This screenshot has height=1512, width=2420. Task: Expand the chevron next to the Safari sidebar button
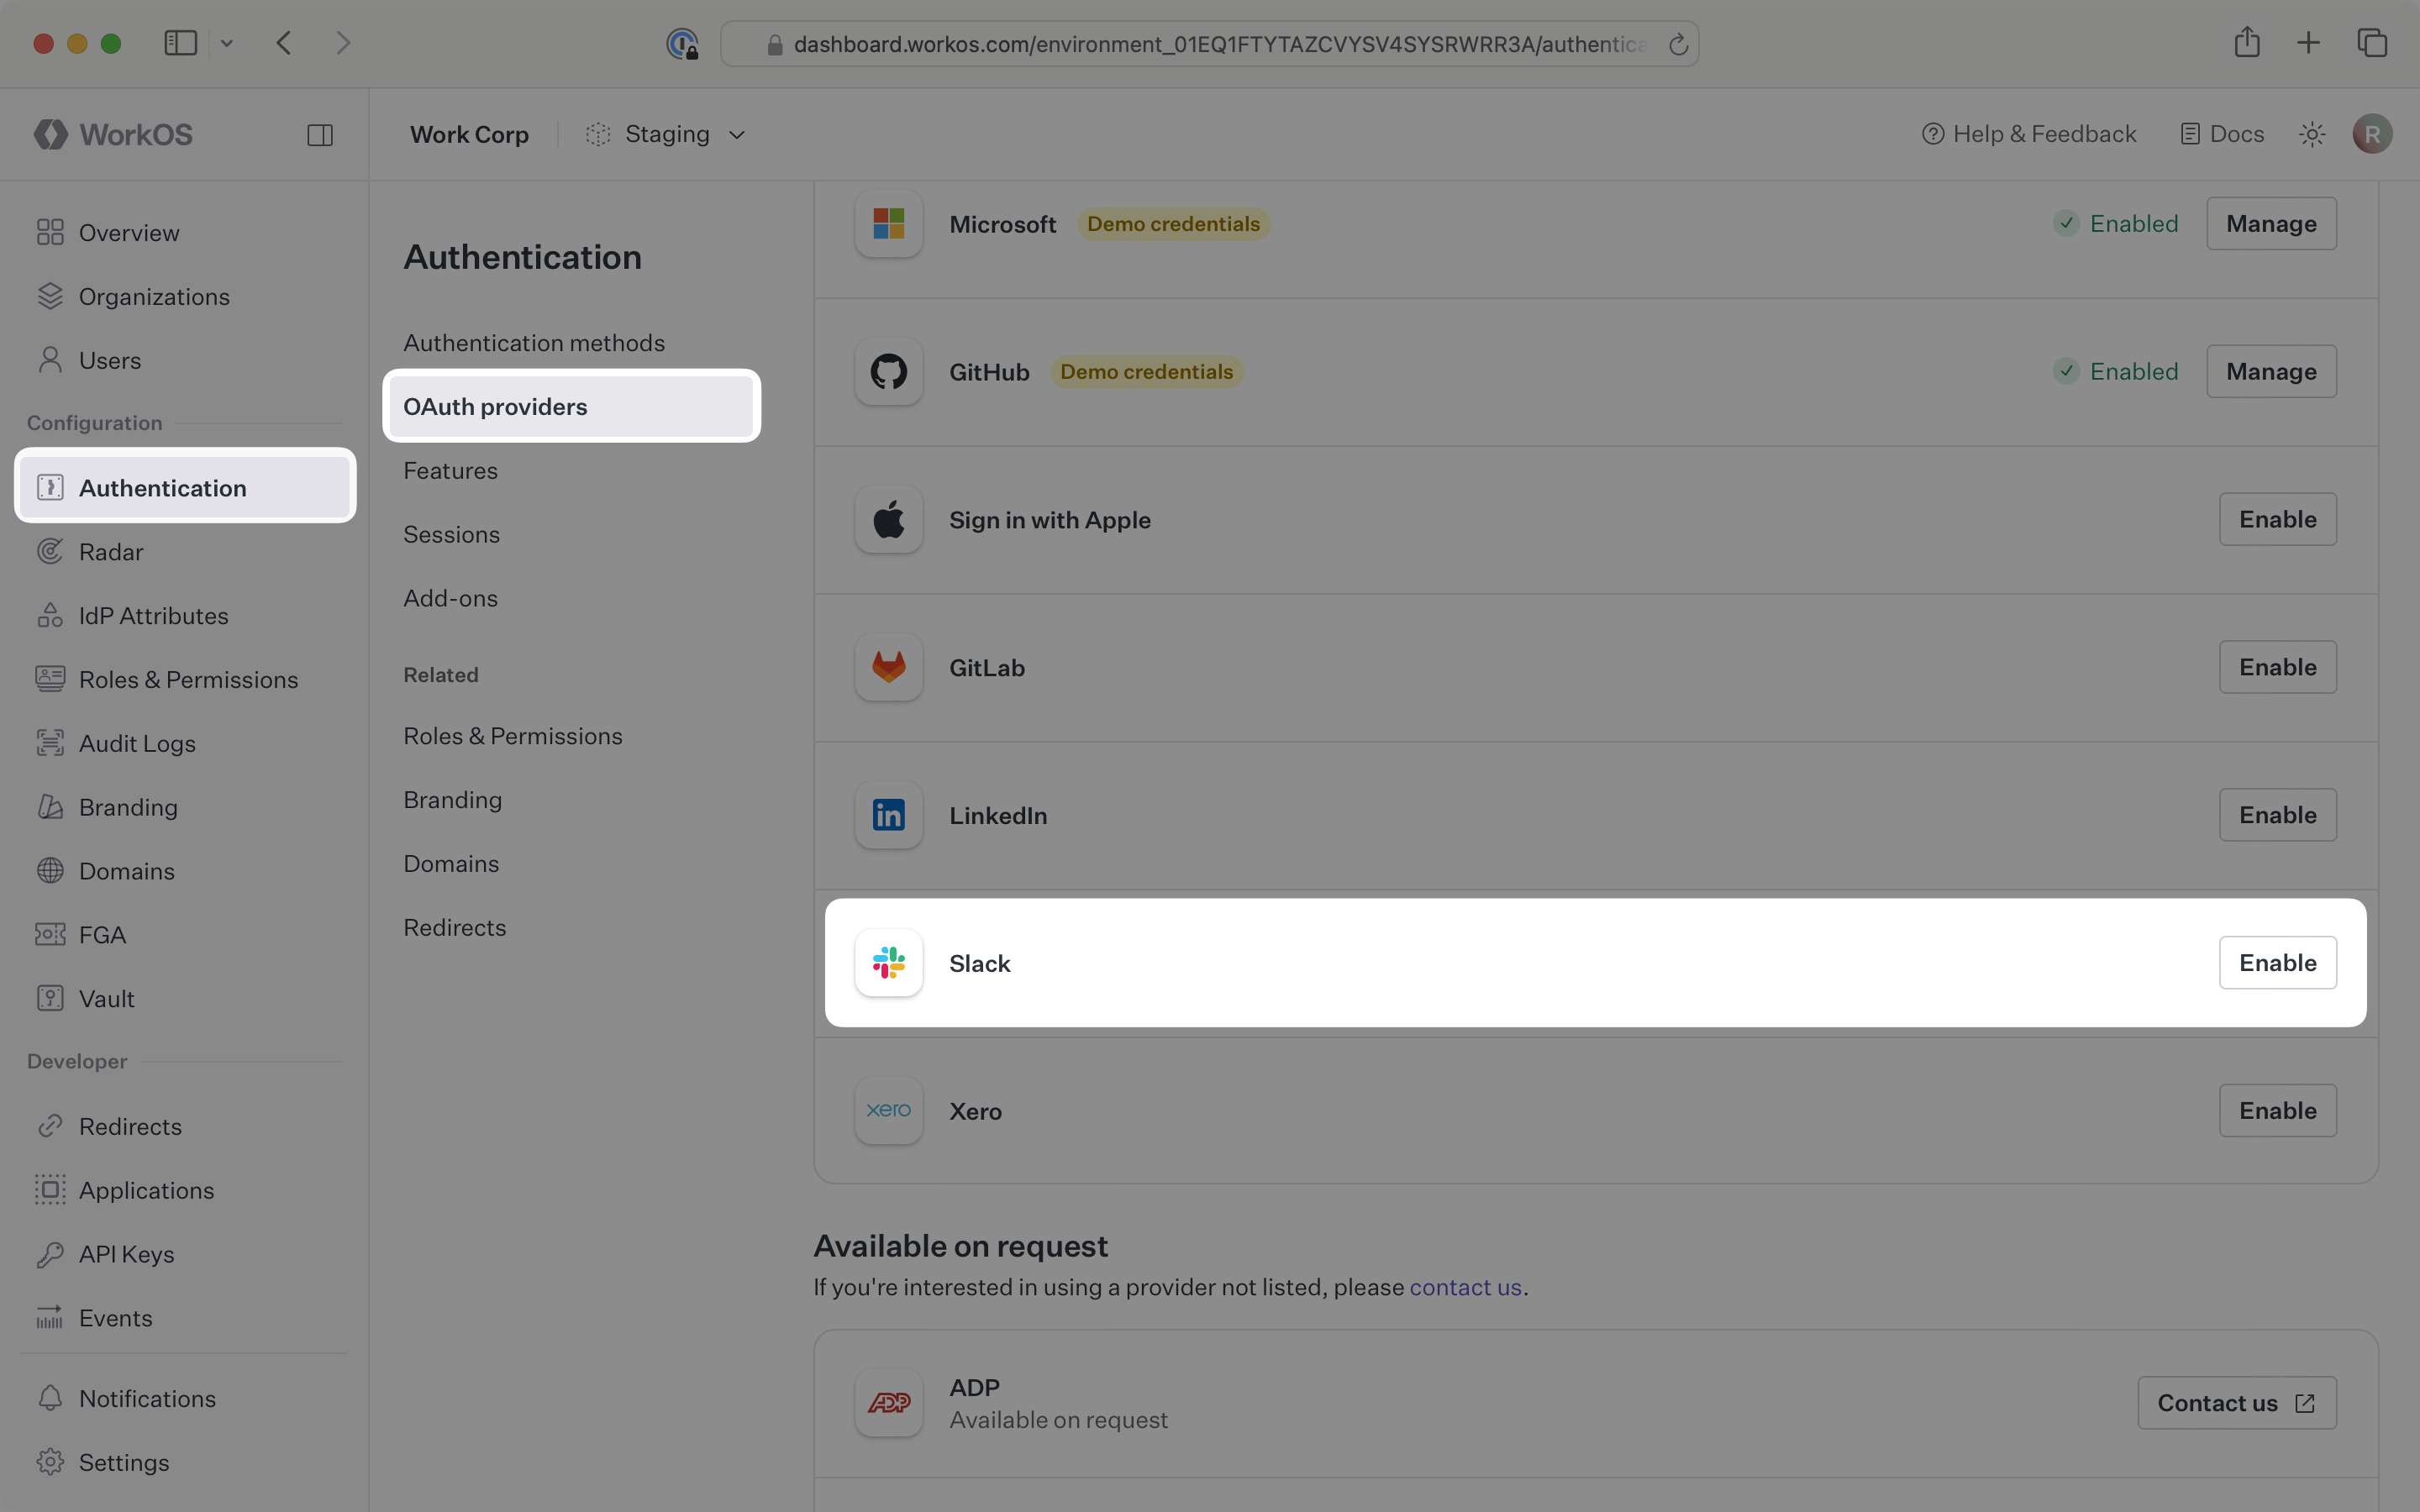[x=227, y=43]
